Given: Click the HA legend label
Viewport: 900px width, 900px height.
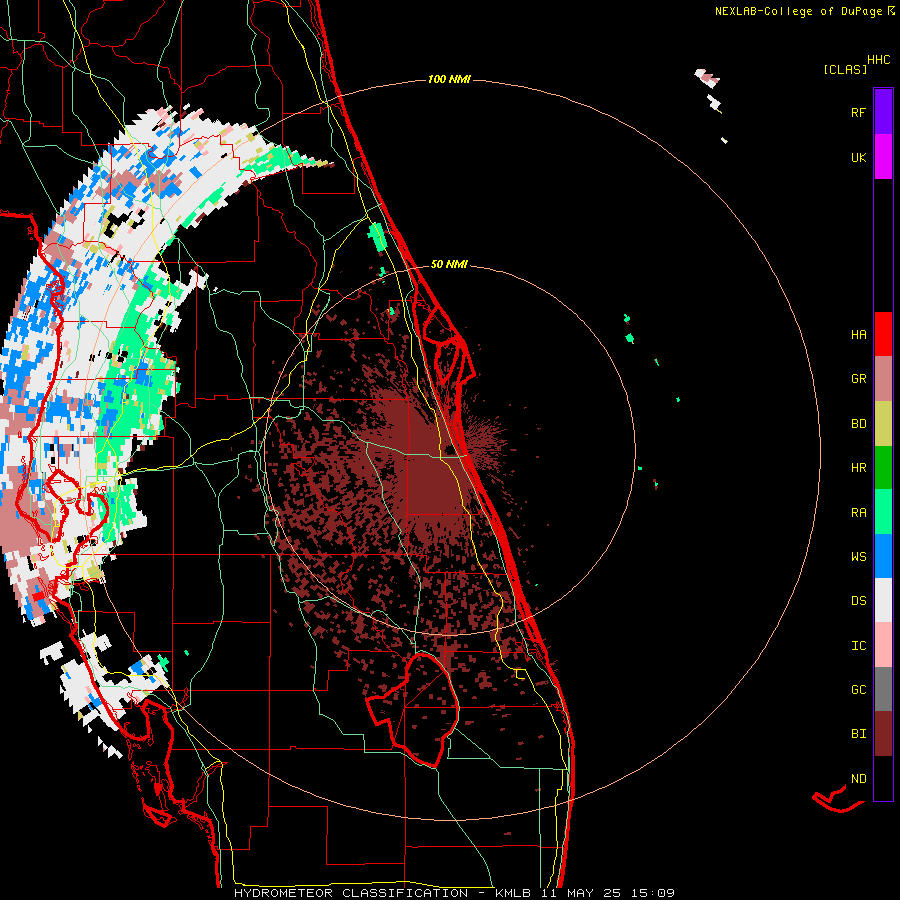Looking at the screenshot, I should [x=858, y=335].
